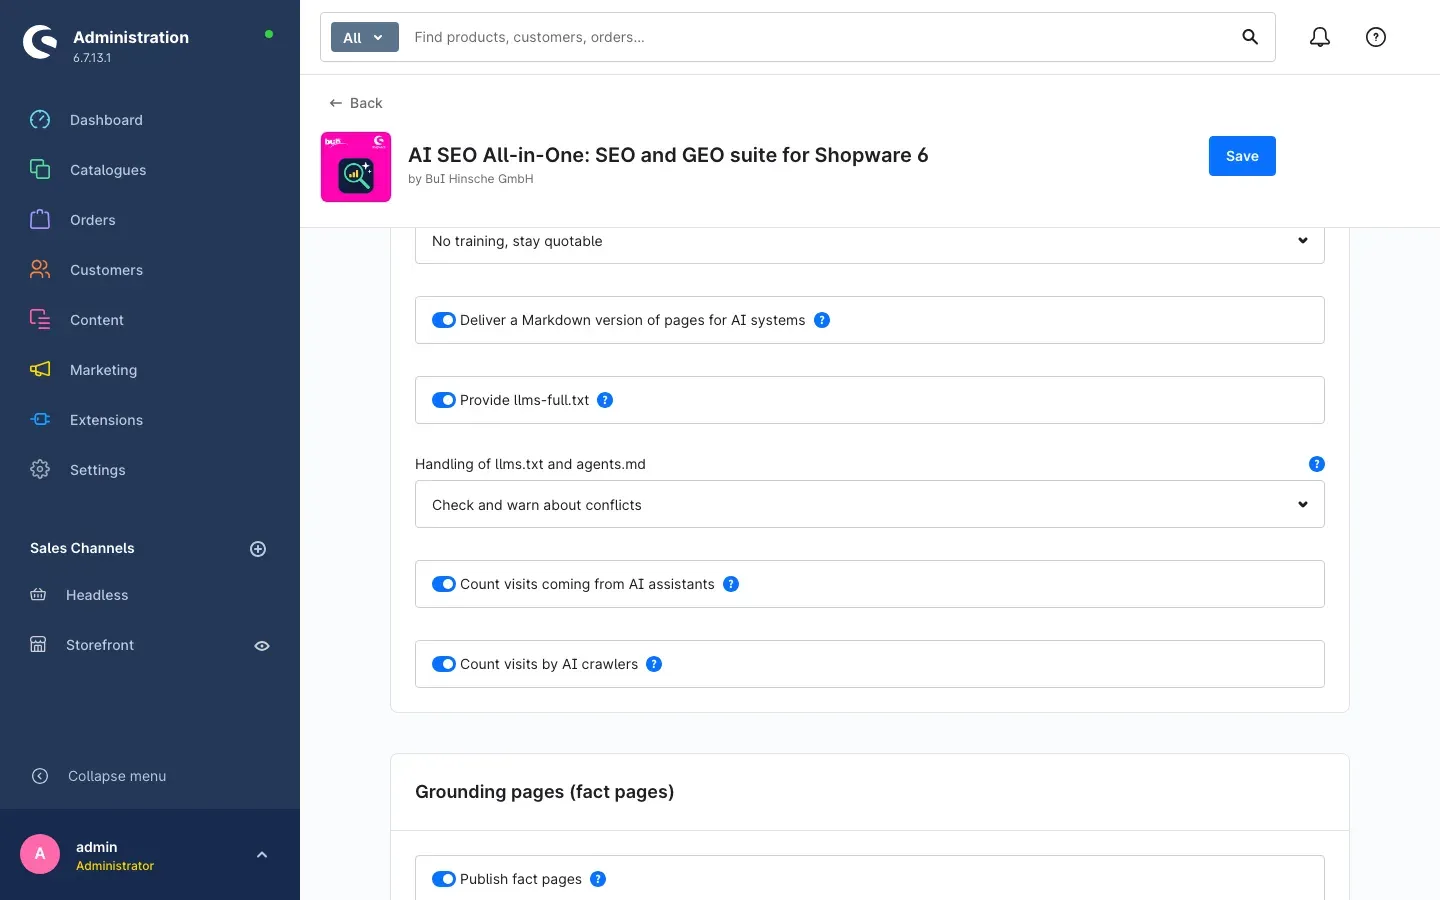Click the Settings gear icon
Viewport: 1440px width, 900px height.
[x=40, y=470]
